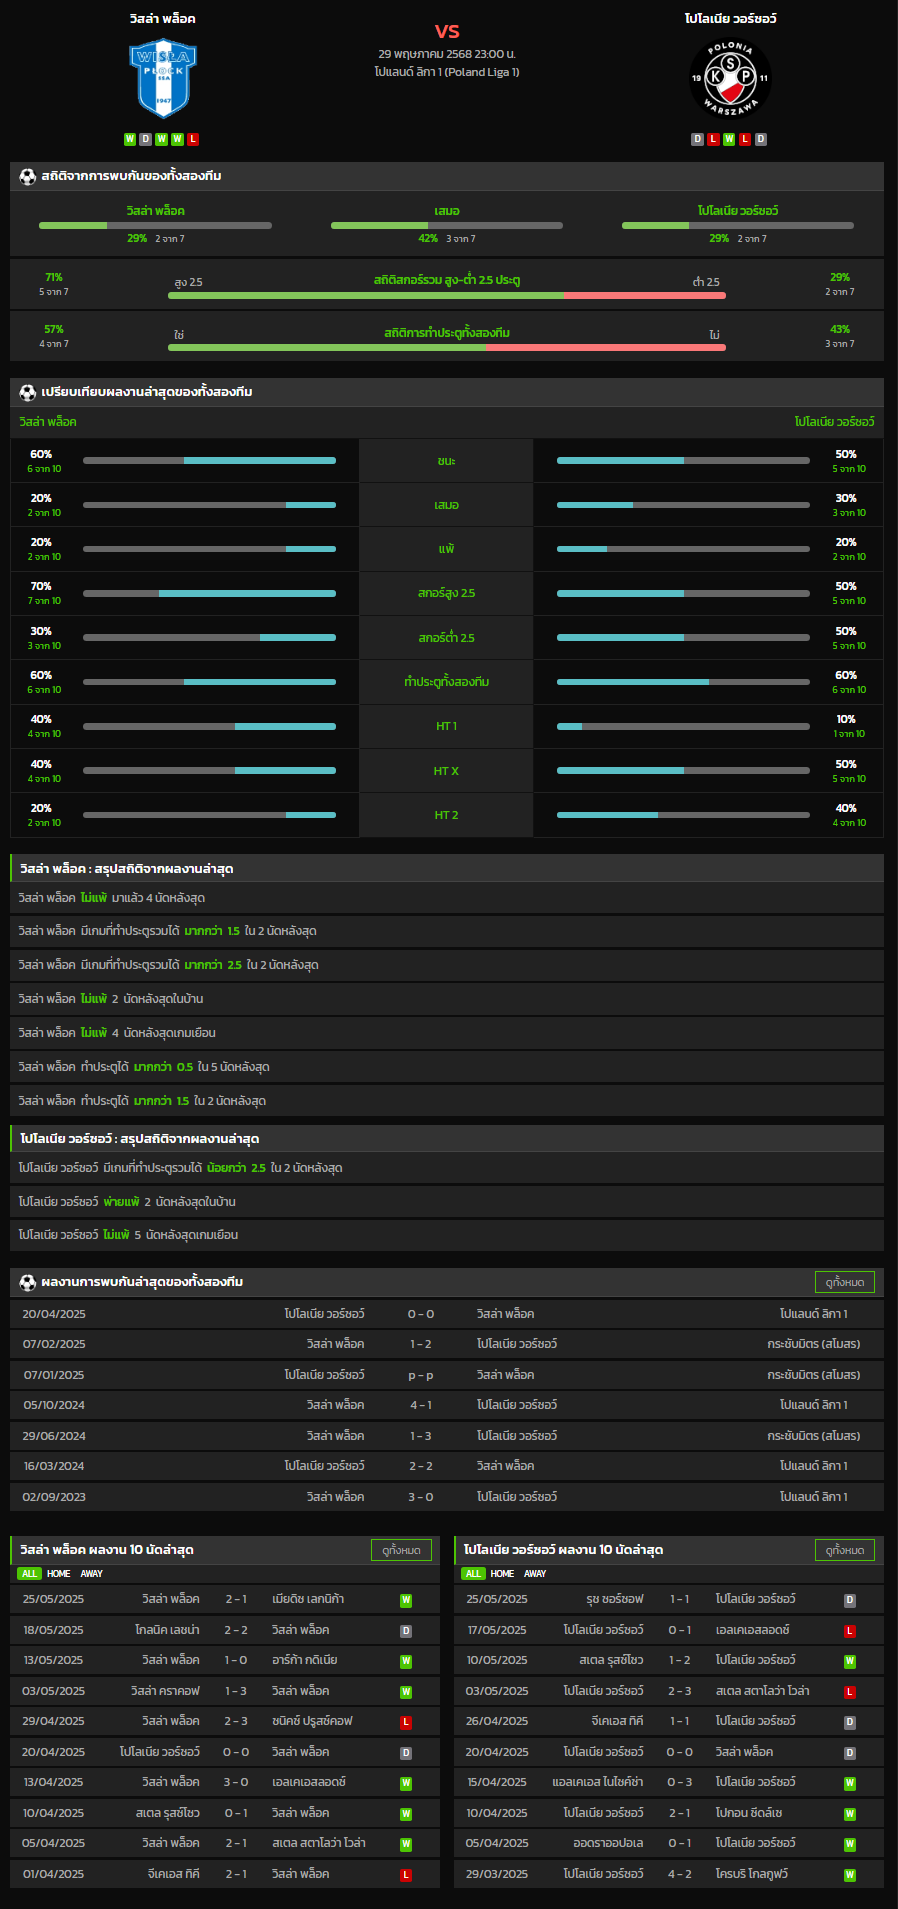898x1909 pixels.
Task: Click L badge in 17/05/2025 โปโลเนีย วอร์ซอว์ 0-1 row
Action: [850, 1631]
